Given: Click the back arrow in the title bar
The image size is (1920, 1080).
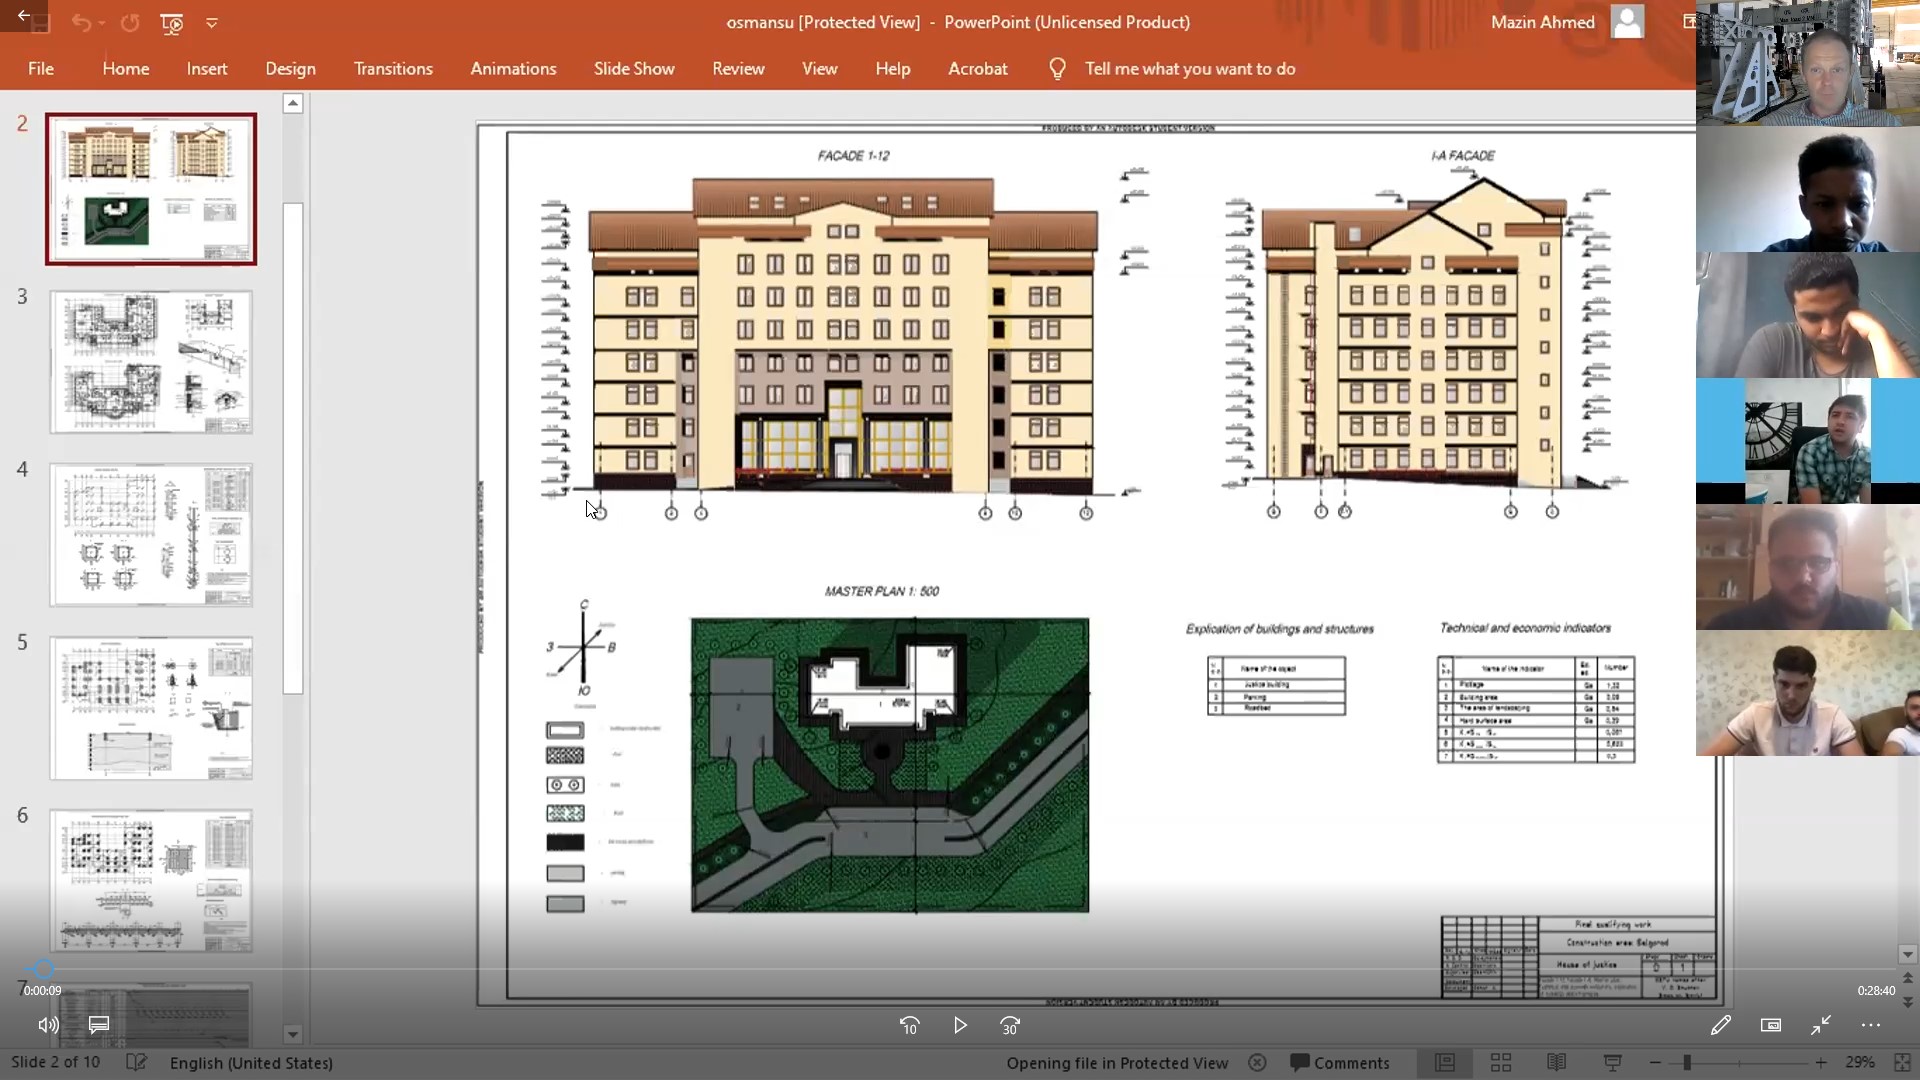Looking at the screenshot, I should point(23,16).
